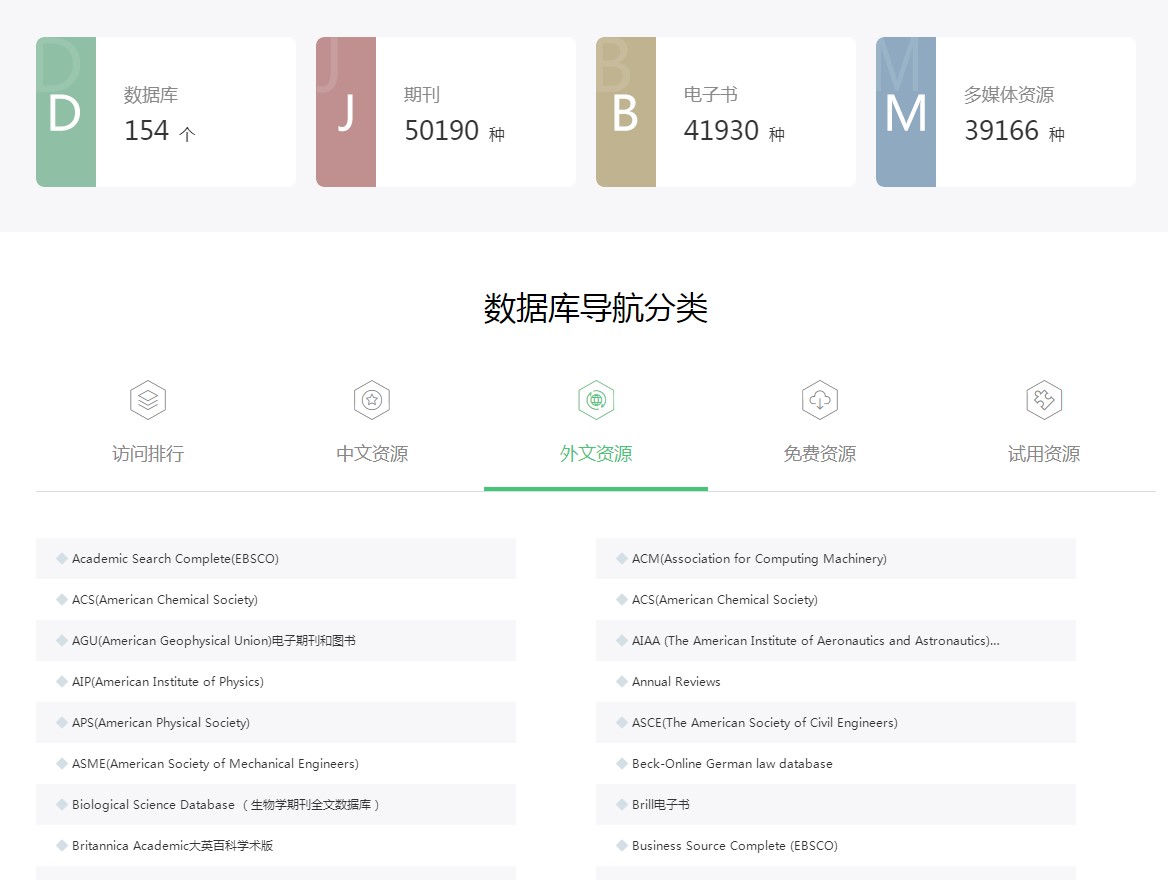
Task: Open ACM(Association for Computing Machinery) database
Action: click(x=759, y=559)
